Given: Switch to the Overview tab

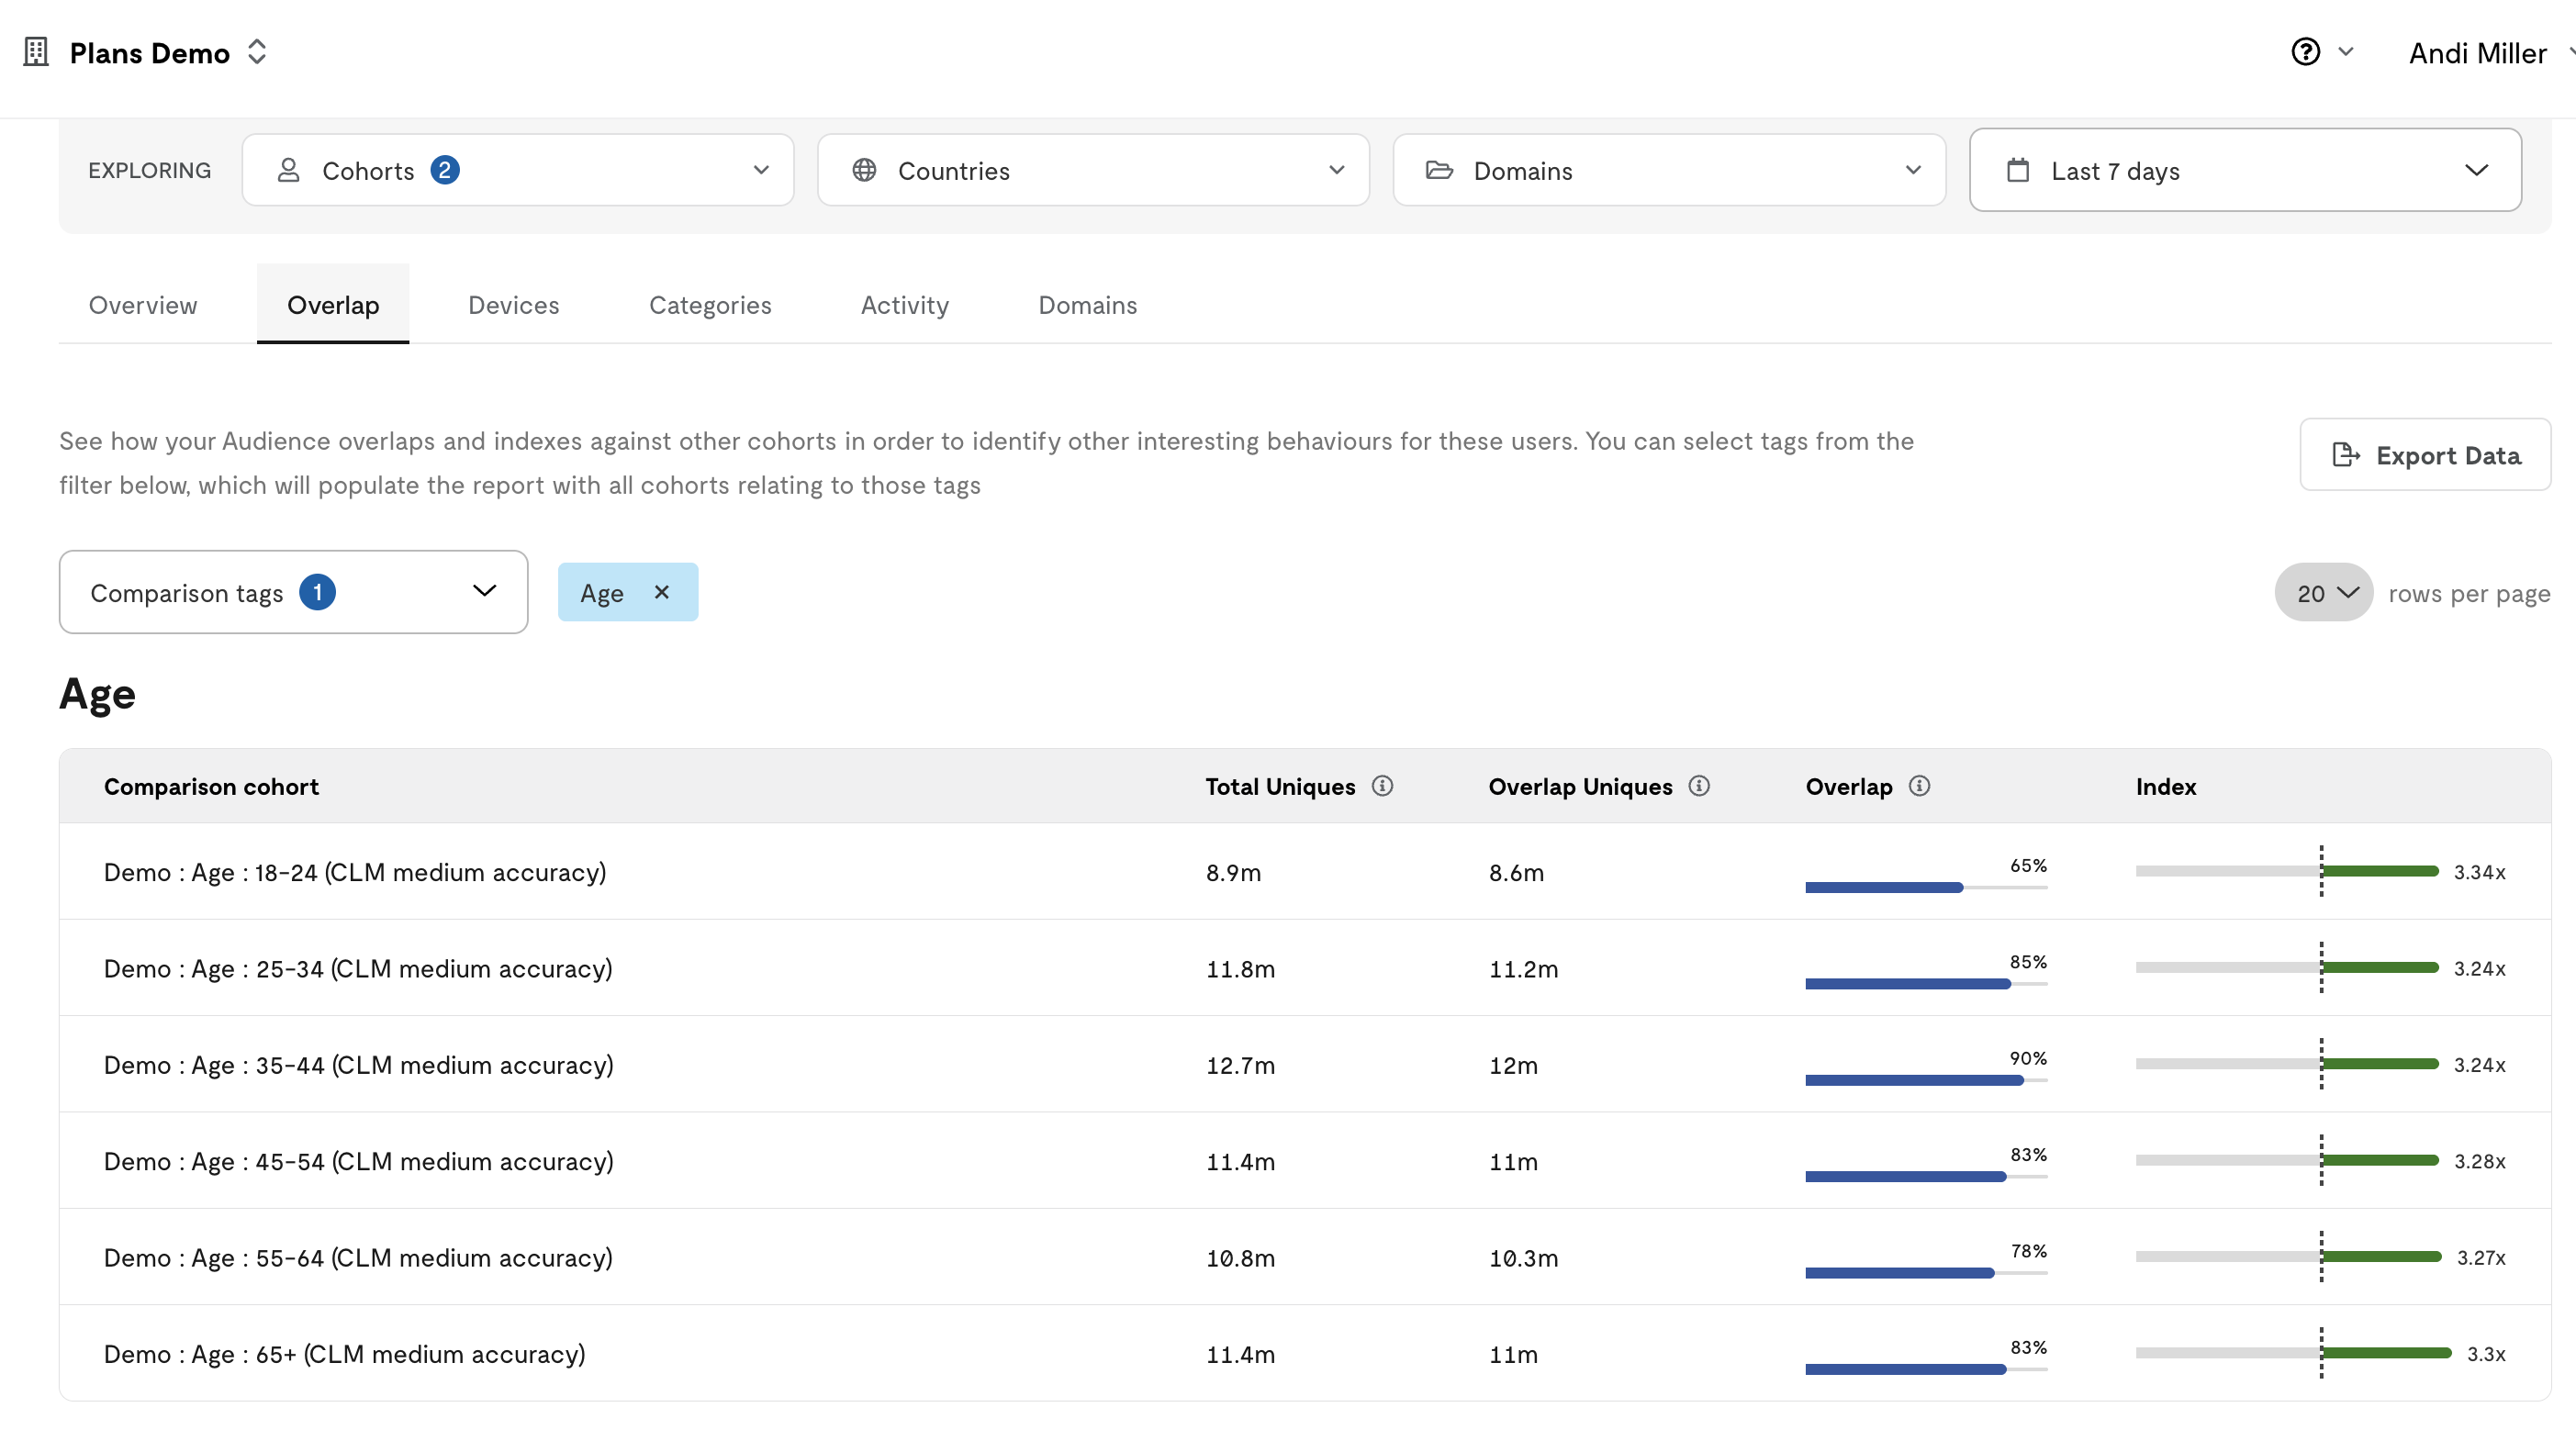Looking at the screenshot, I should [143, 305].
